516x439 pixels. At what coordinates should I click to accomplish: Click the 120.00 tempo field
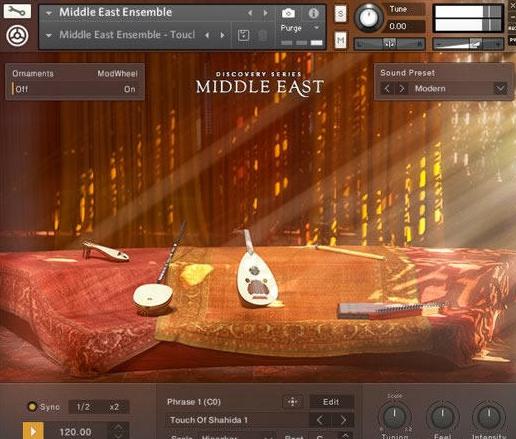[x=75, y=432]
